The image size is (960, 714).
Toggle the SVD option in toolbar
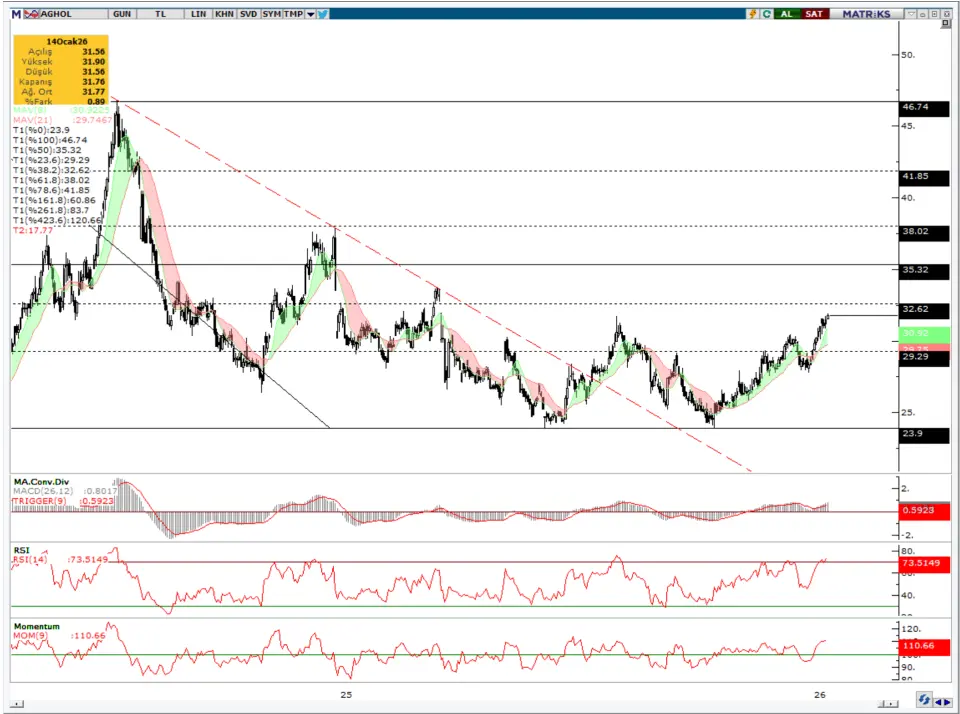248,14
